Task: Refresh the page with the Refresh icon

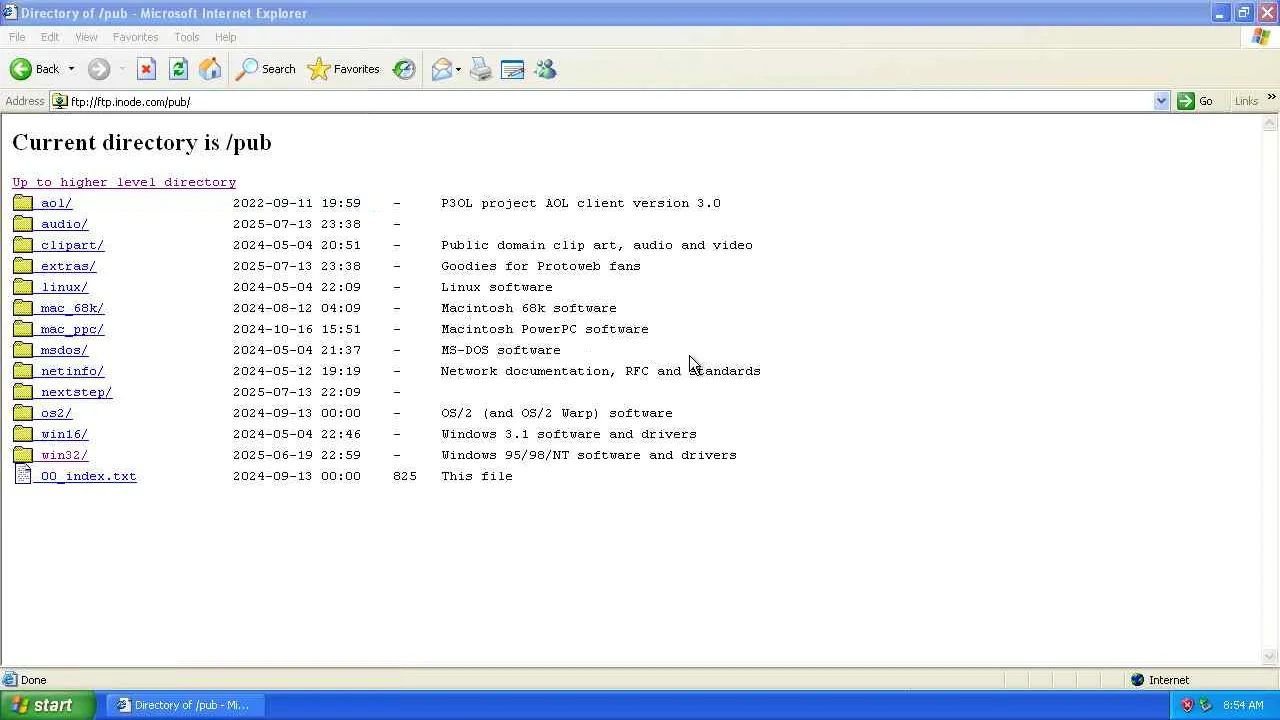Action: (x=178, y=69)
